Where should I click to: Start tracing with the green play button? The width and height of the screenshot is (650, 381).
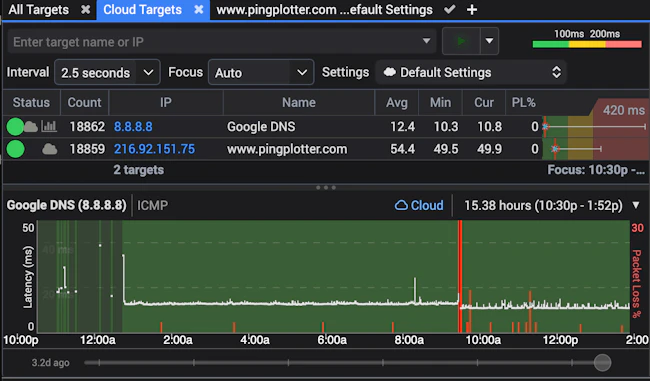(461, 41)
